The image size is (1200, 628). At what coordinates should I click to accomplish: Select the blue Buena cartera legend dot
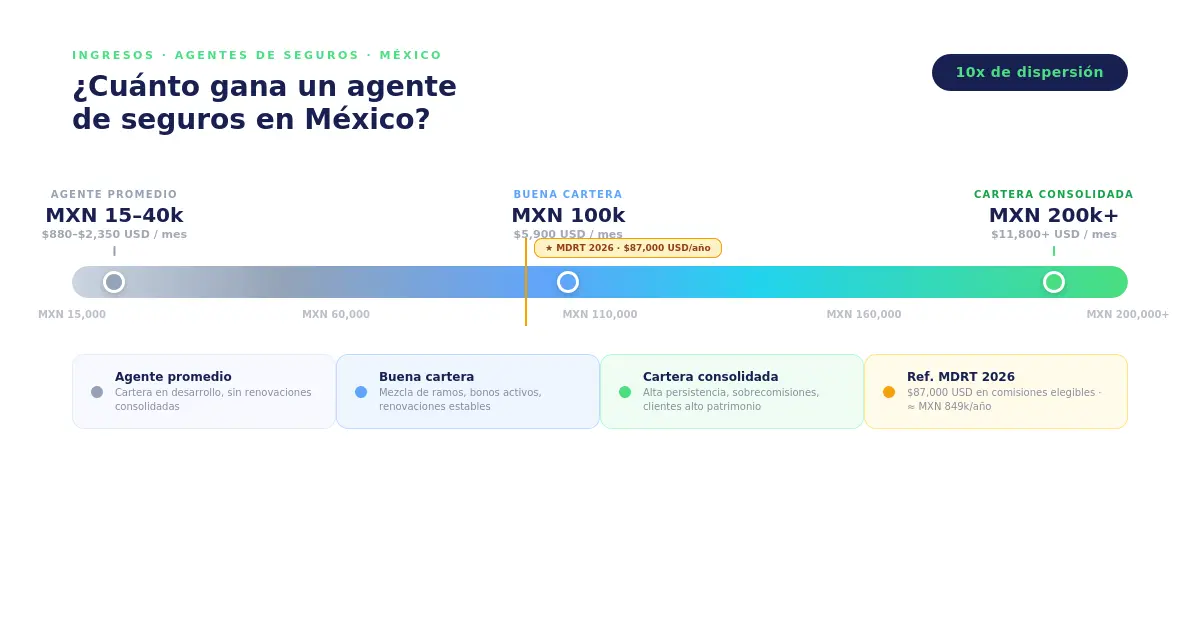pos(360,391)
